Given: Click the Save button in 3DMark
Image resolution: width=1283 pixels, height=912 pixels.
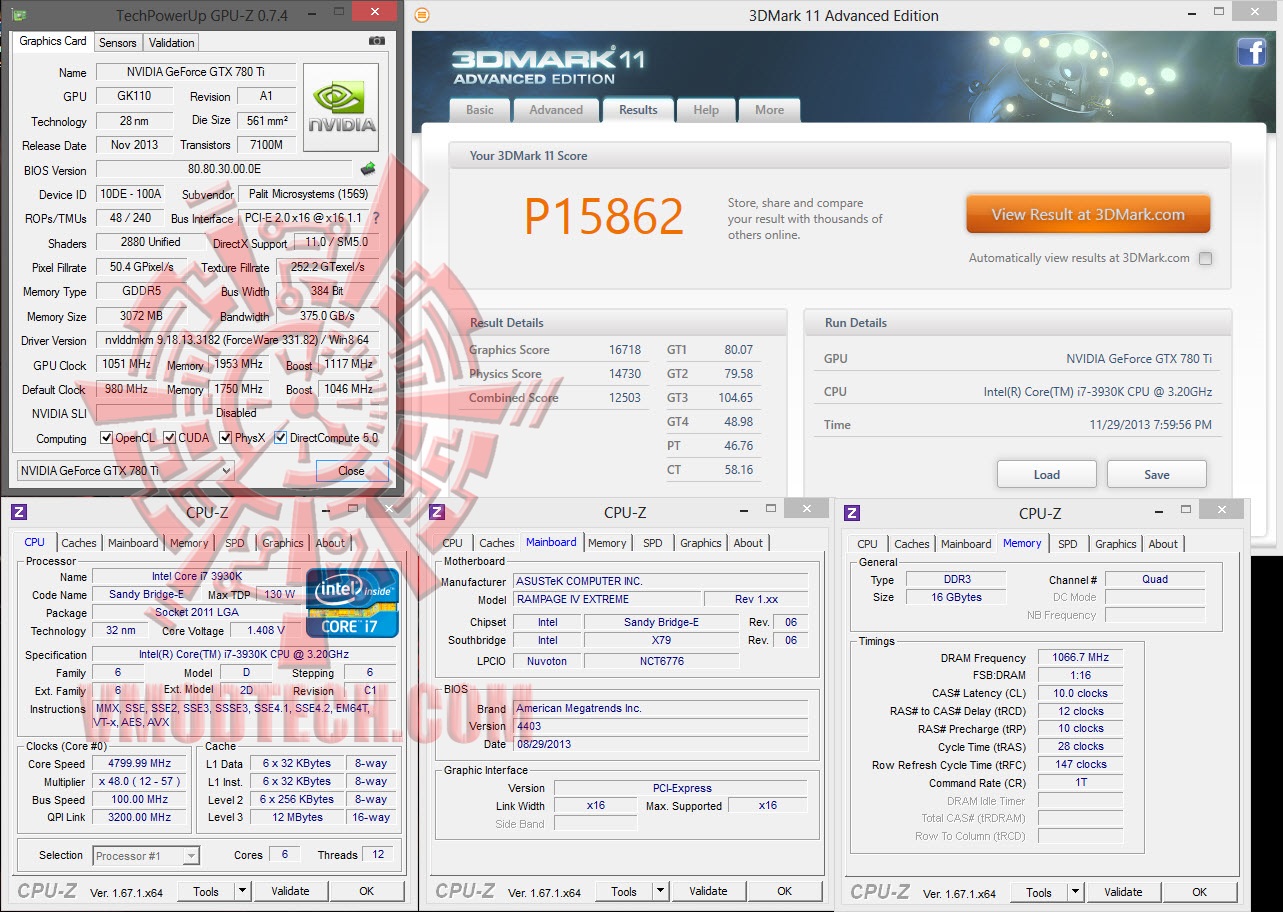Looking at the screenshot, I should (x=1157, y=474).
